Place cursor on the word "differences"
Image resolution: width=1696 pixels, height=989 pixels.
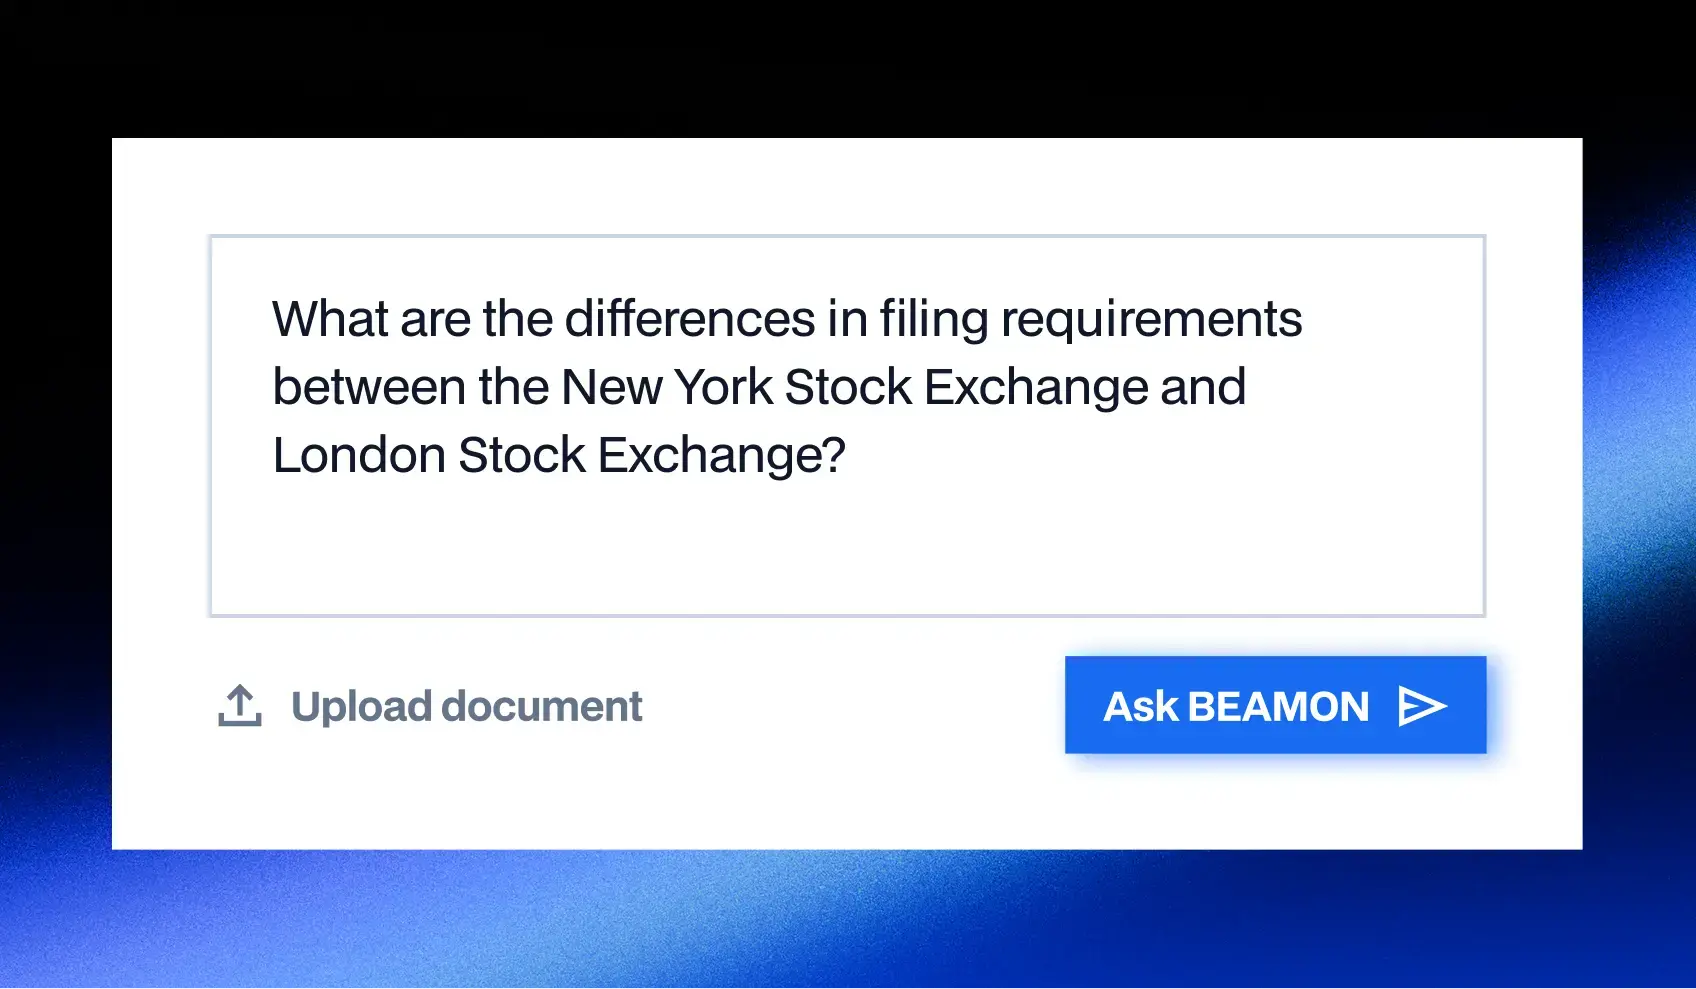pos(690,319)
